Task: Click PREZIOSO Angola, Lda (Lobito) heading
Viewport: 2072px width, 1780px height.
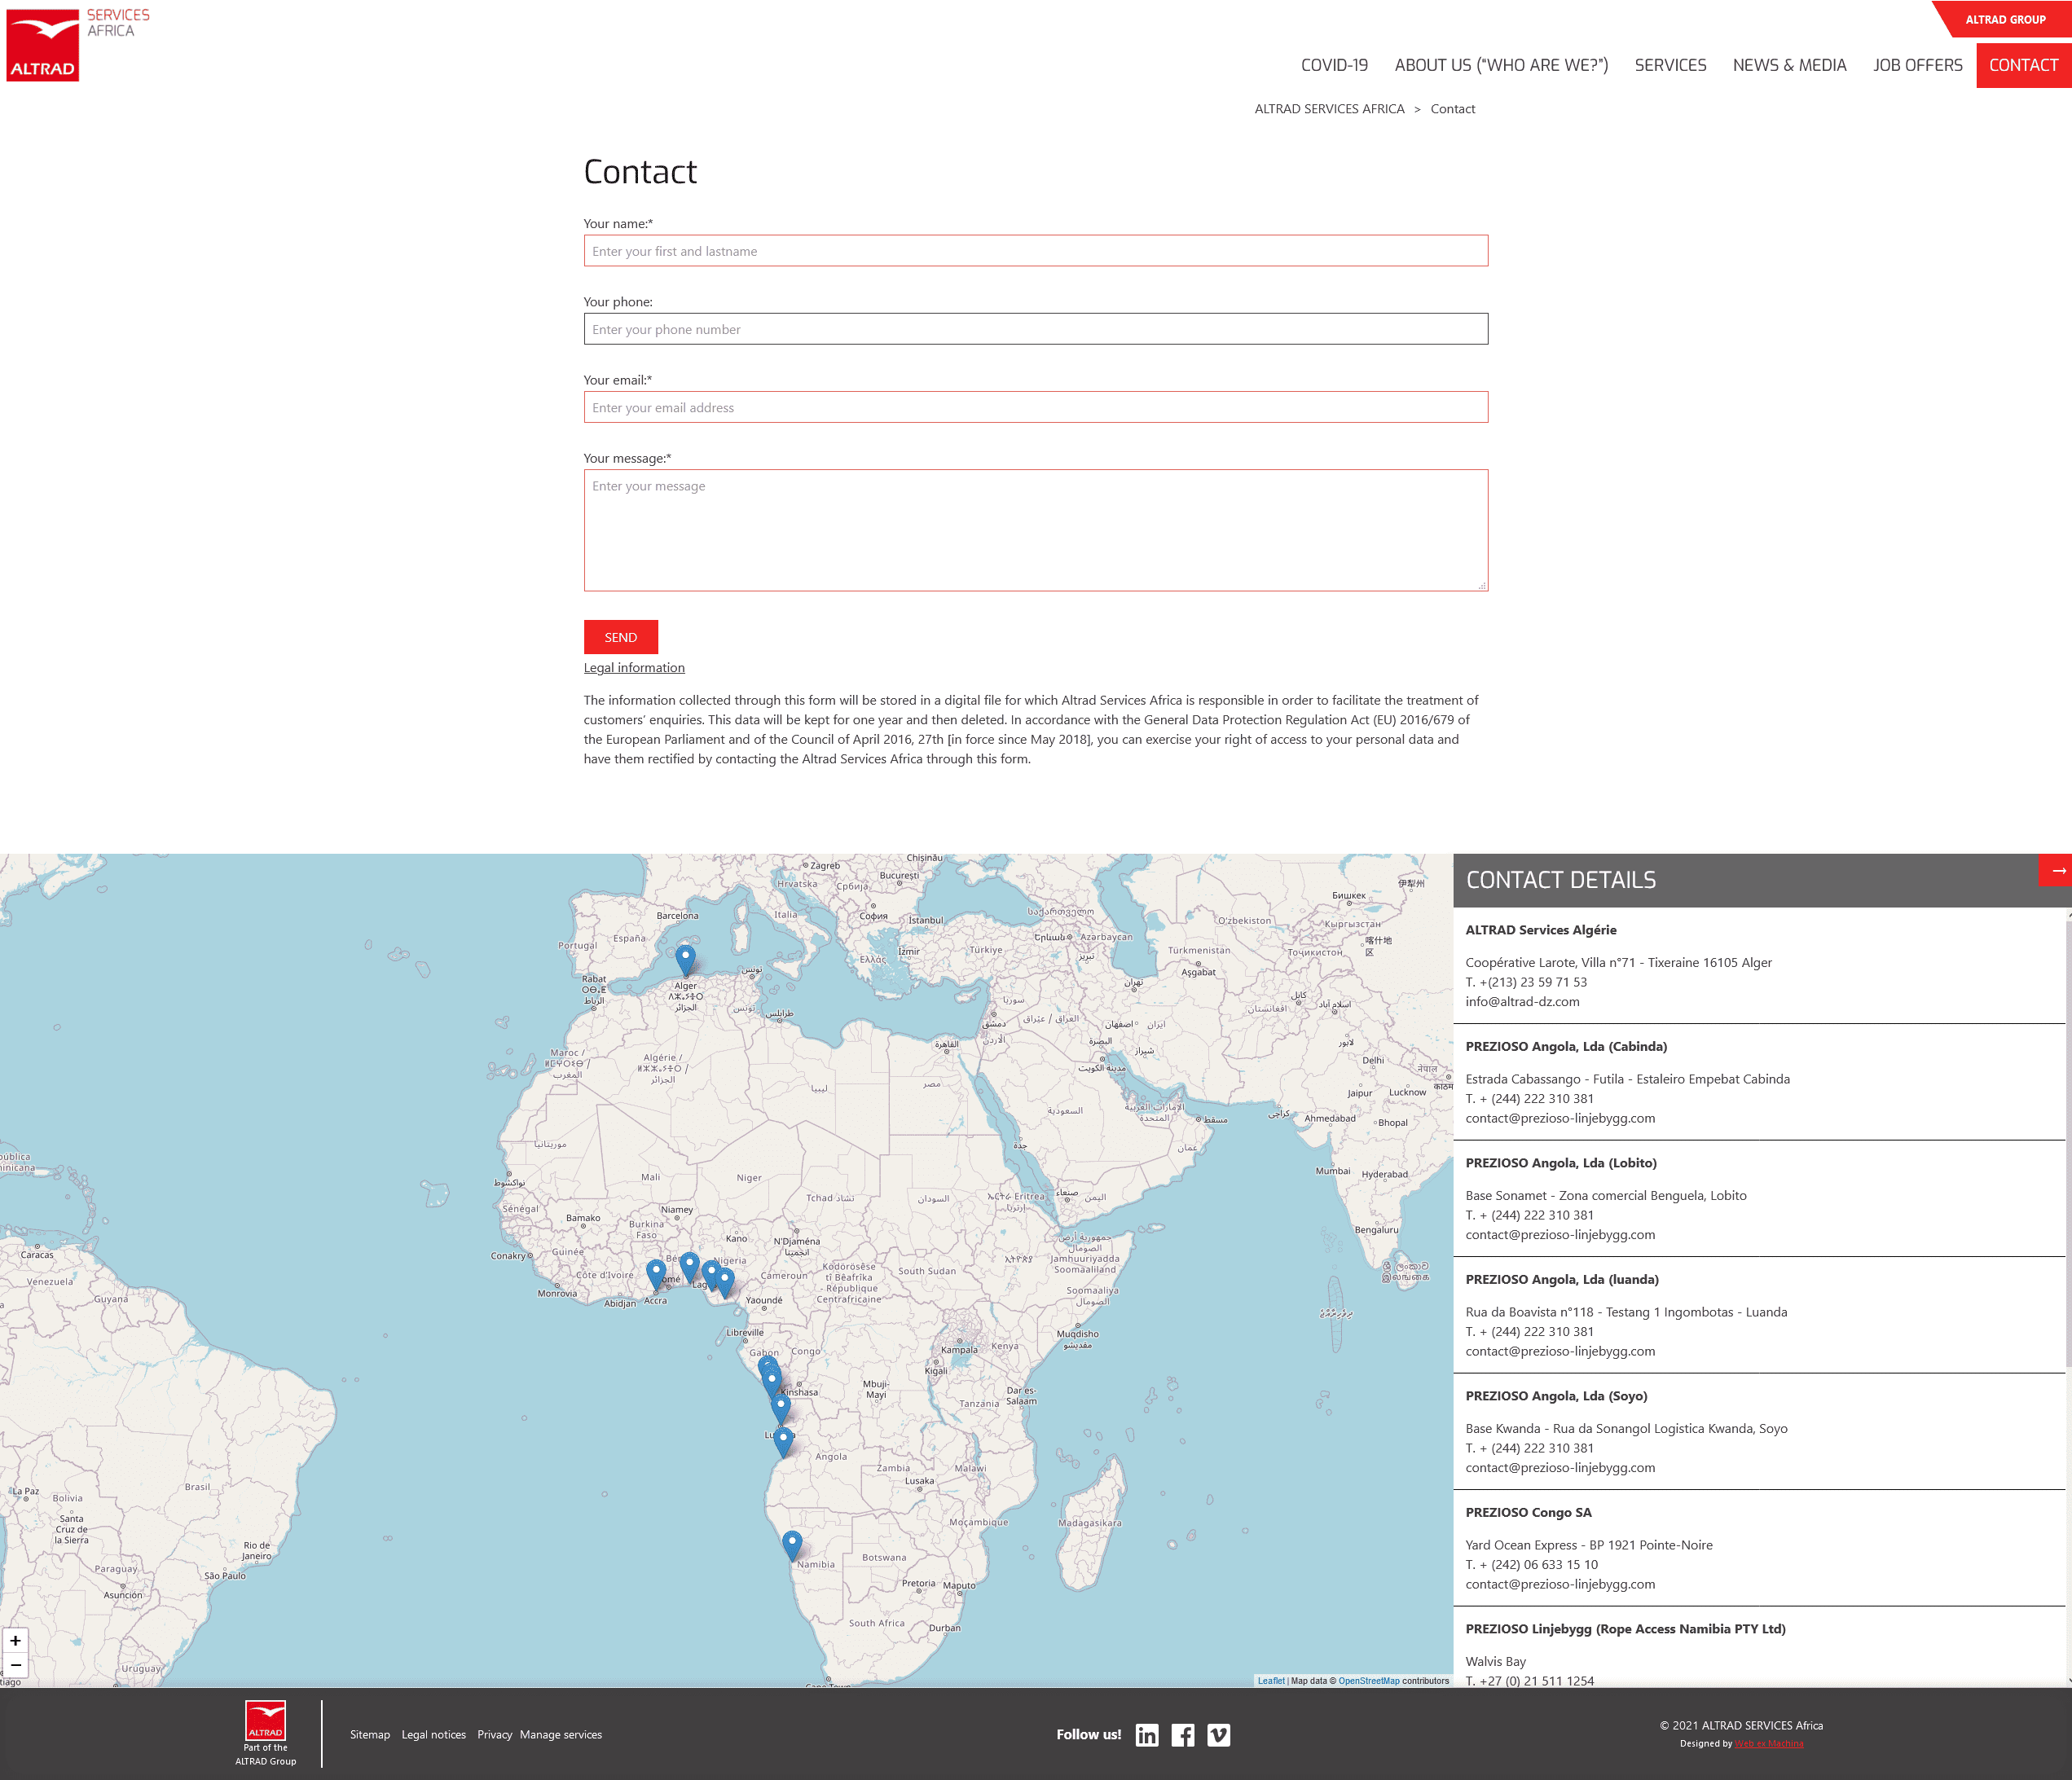Action: click(x=1561, y=1163)
